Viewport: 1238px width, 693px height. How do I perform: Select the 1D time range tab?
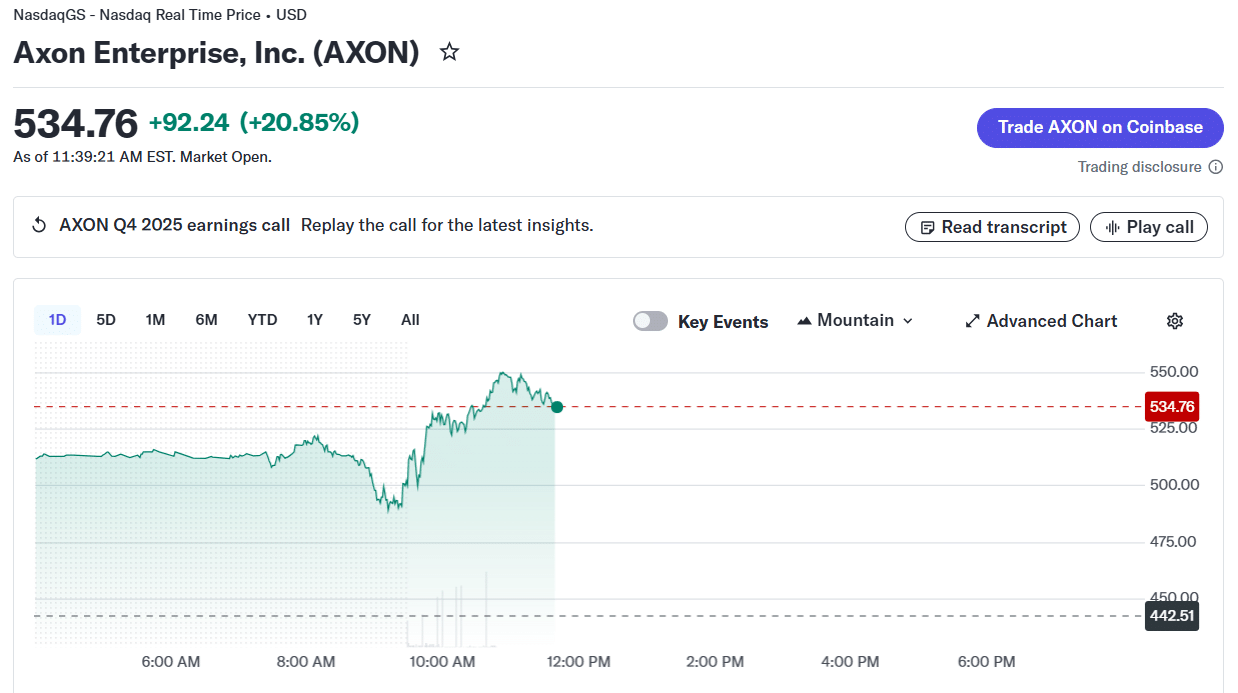(x=57, y=320)
